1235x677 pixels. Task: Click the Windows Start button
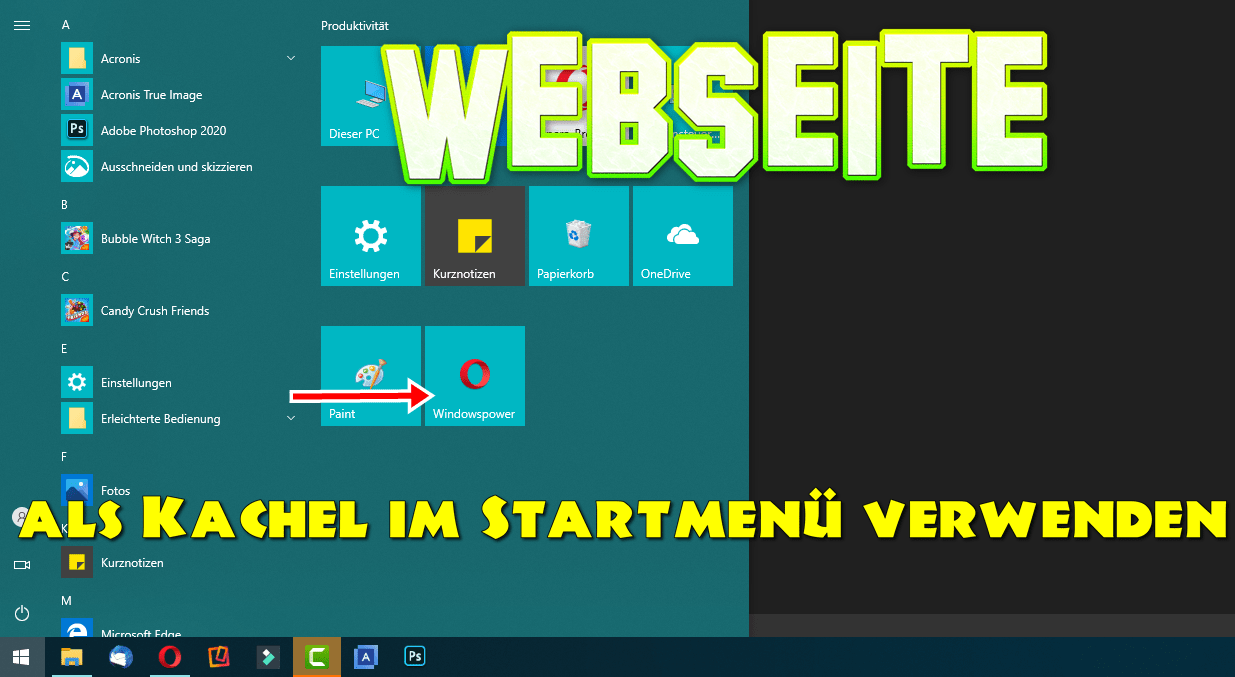click(21, 657)
